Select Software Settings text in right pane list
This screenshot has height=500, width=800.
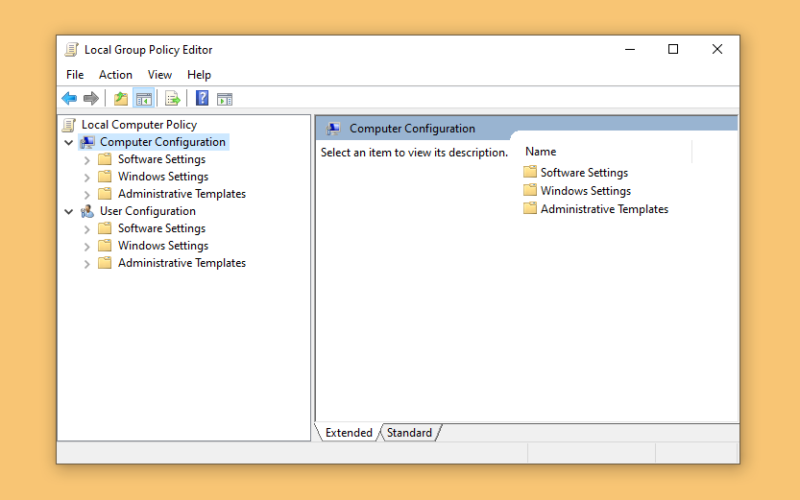(584, 172)
